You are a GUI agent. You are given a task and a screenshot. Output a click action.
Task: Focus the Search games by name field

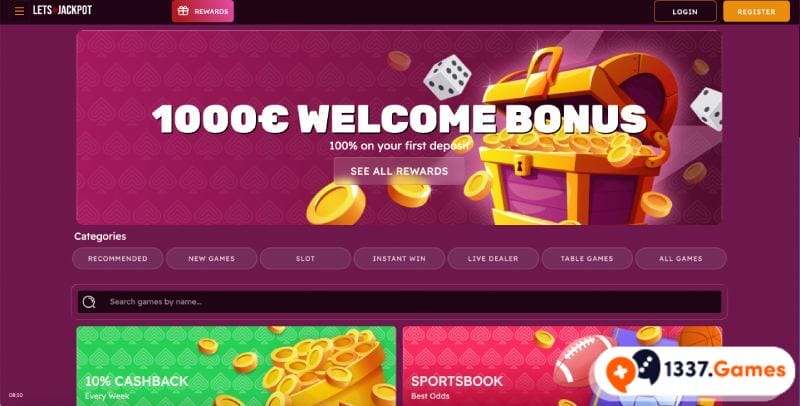tap(399, 302)
